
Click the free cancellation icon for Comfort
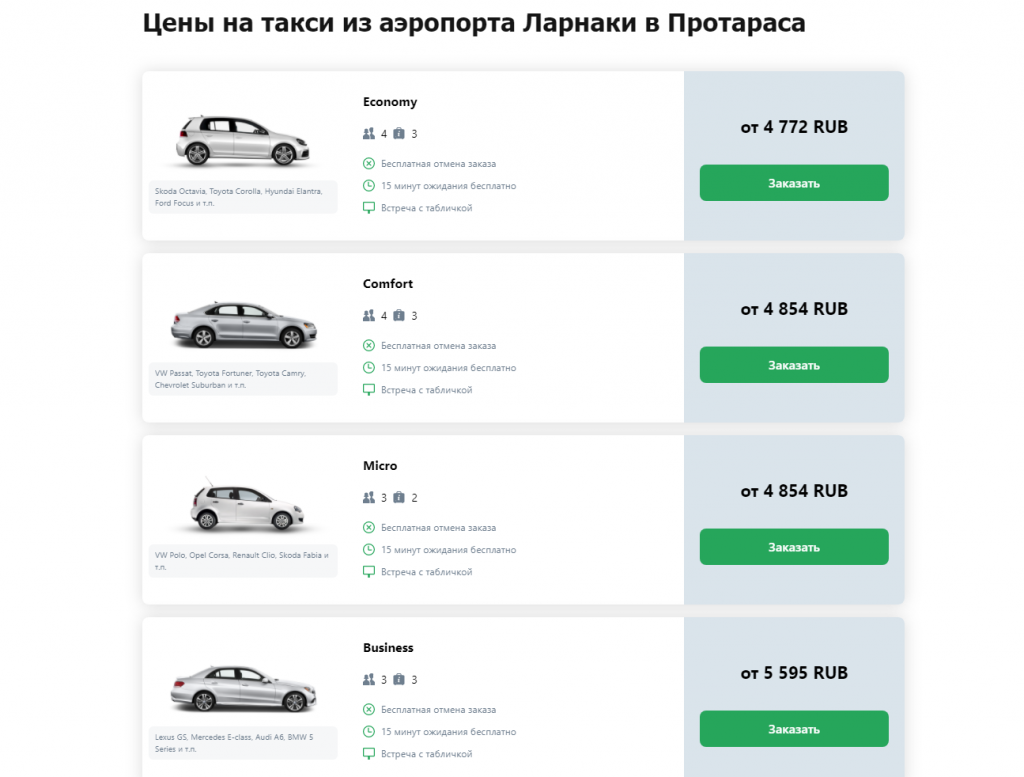369,345
